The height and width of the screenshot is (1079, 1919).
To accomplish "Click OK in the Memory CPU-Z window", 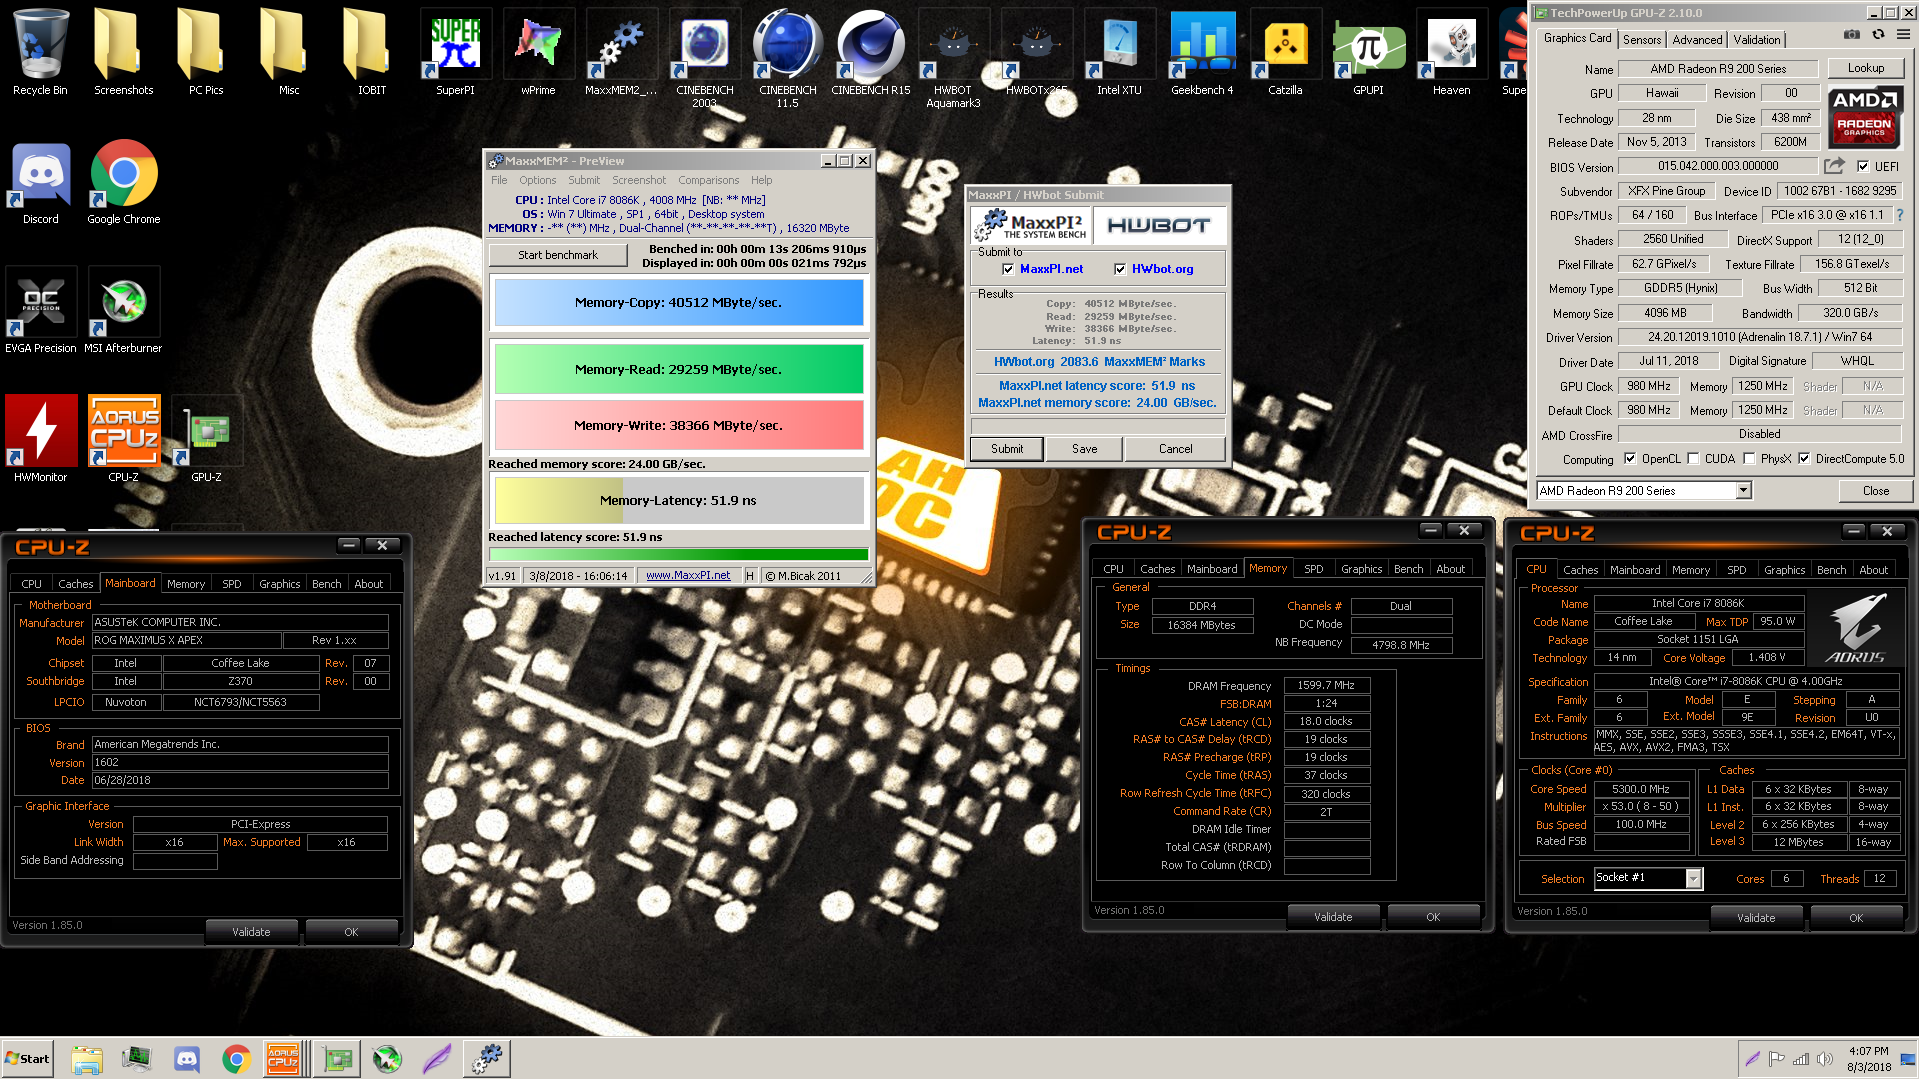I will pyautogui.click(x=1433, y=917).
